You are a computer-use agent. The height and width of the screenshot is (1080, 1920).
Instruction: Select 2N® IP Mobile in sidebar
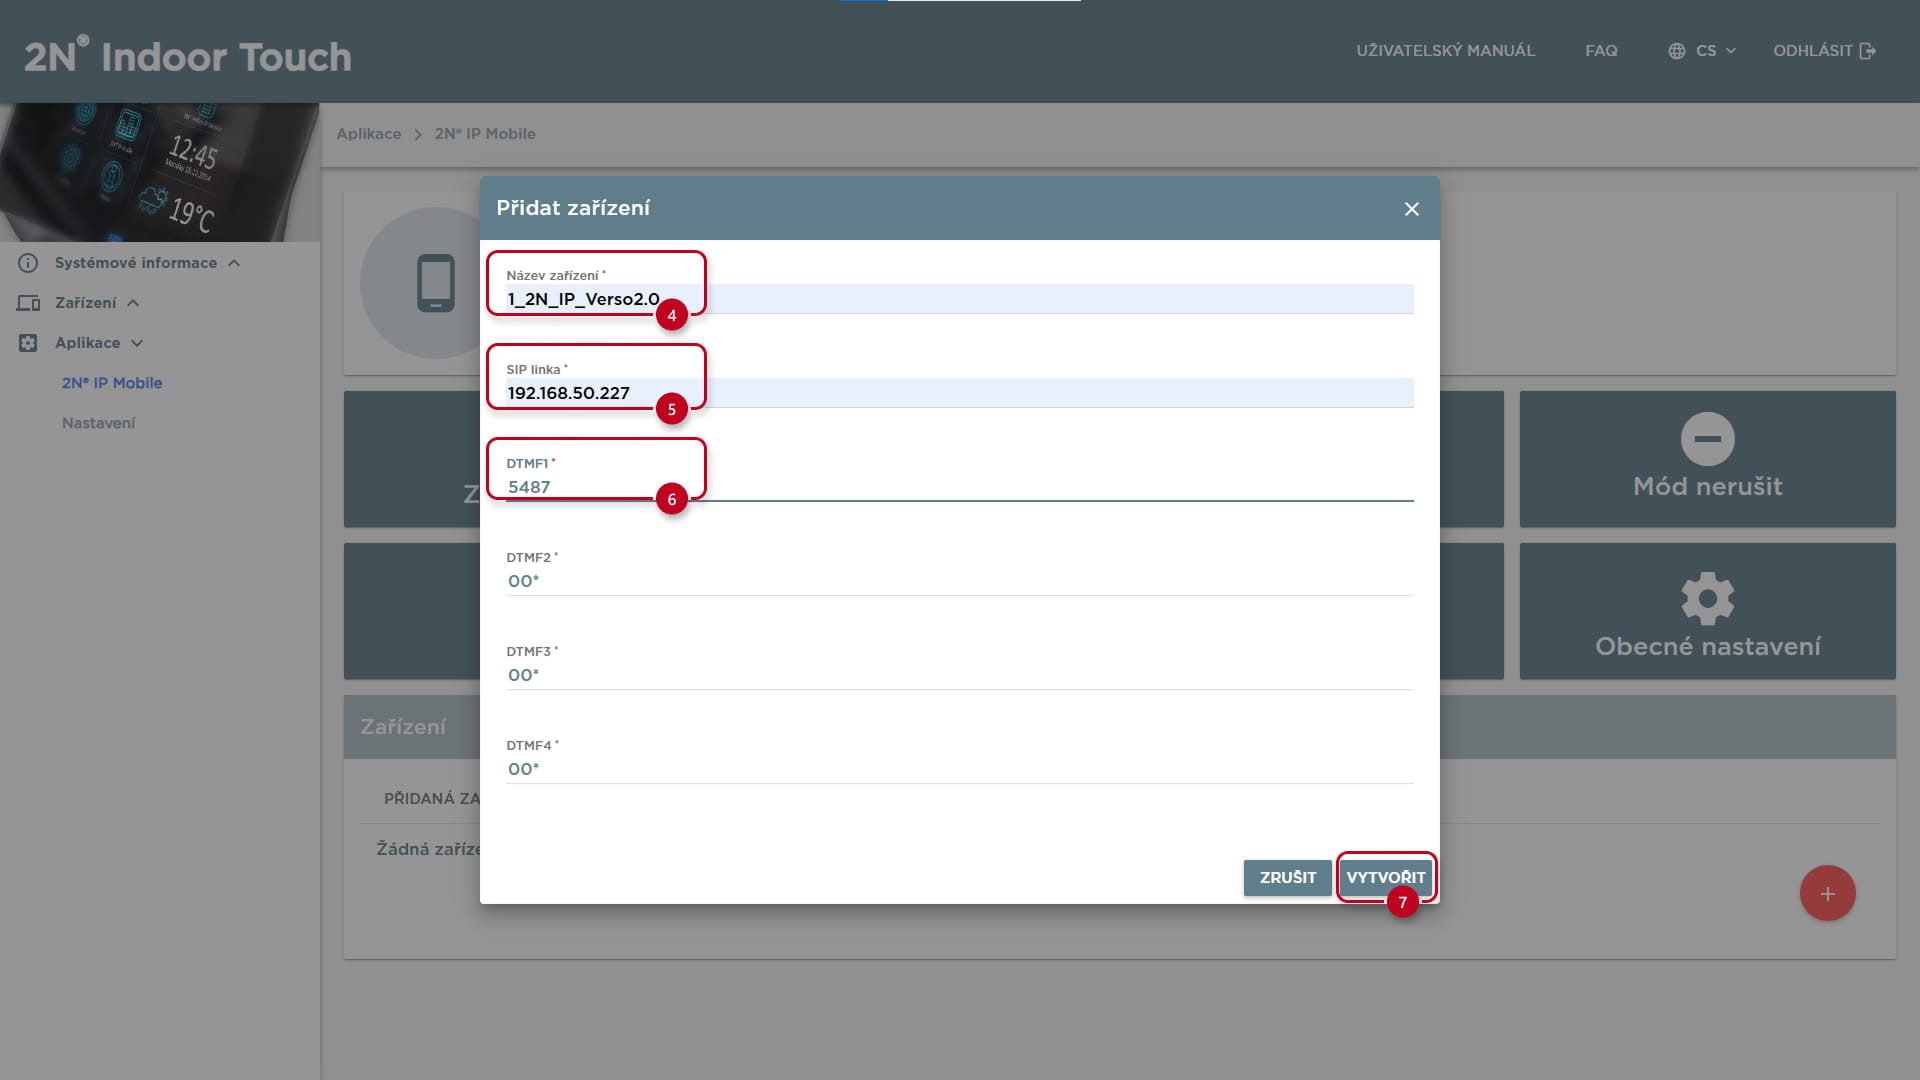(112, 383)
